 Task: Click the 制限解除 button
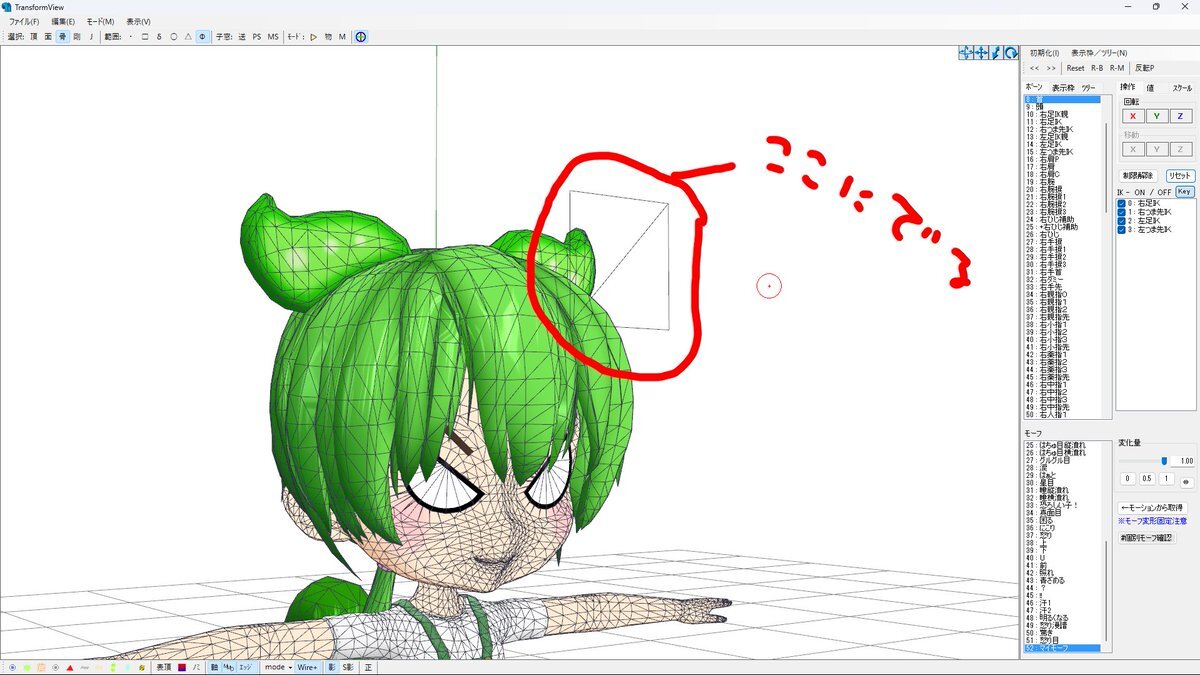(x=1138, y=176)
